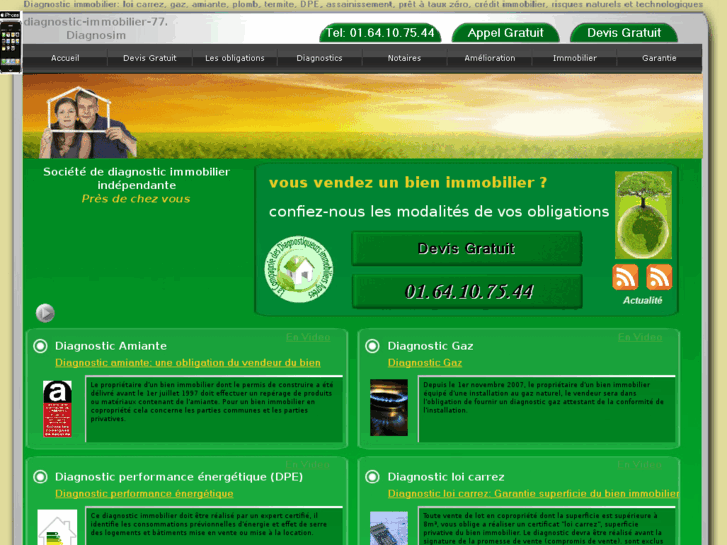Open the left orange RSS feed icon
This screenshot has width=727, height=545.
625,277
